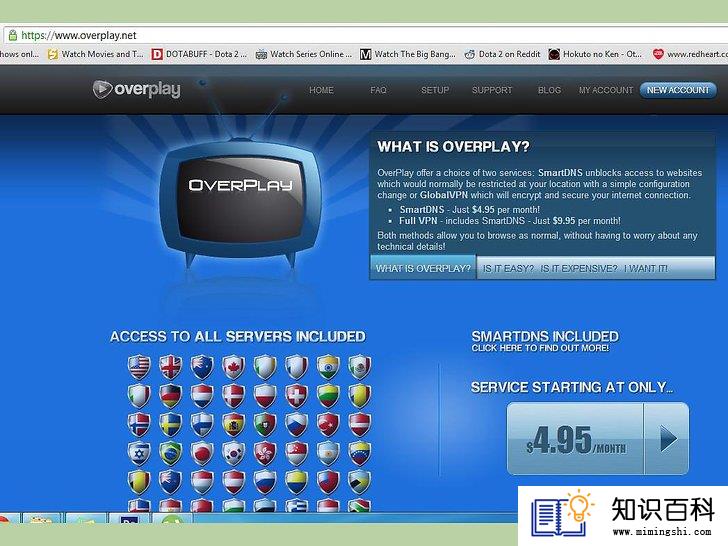The image size is (728, 546).
Task: Open the DOTABUFF - Dota 2 bookmark
Action: coord(199,54)
